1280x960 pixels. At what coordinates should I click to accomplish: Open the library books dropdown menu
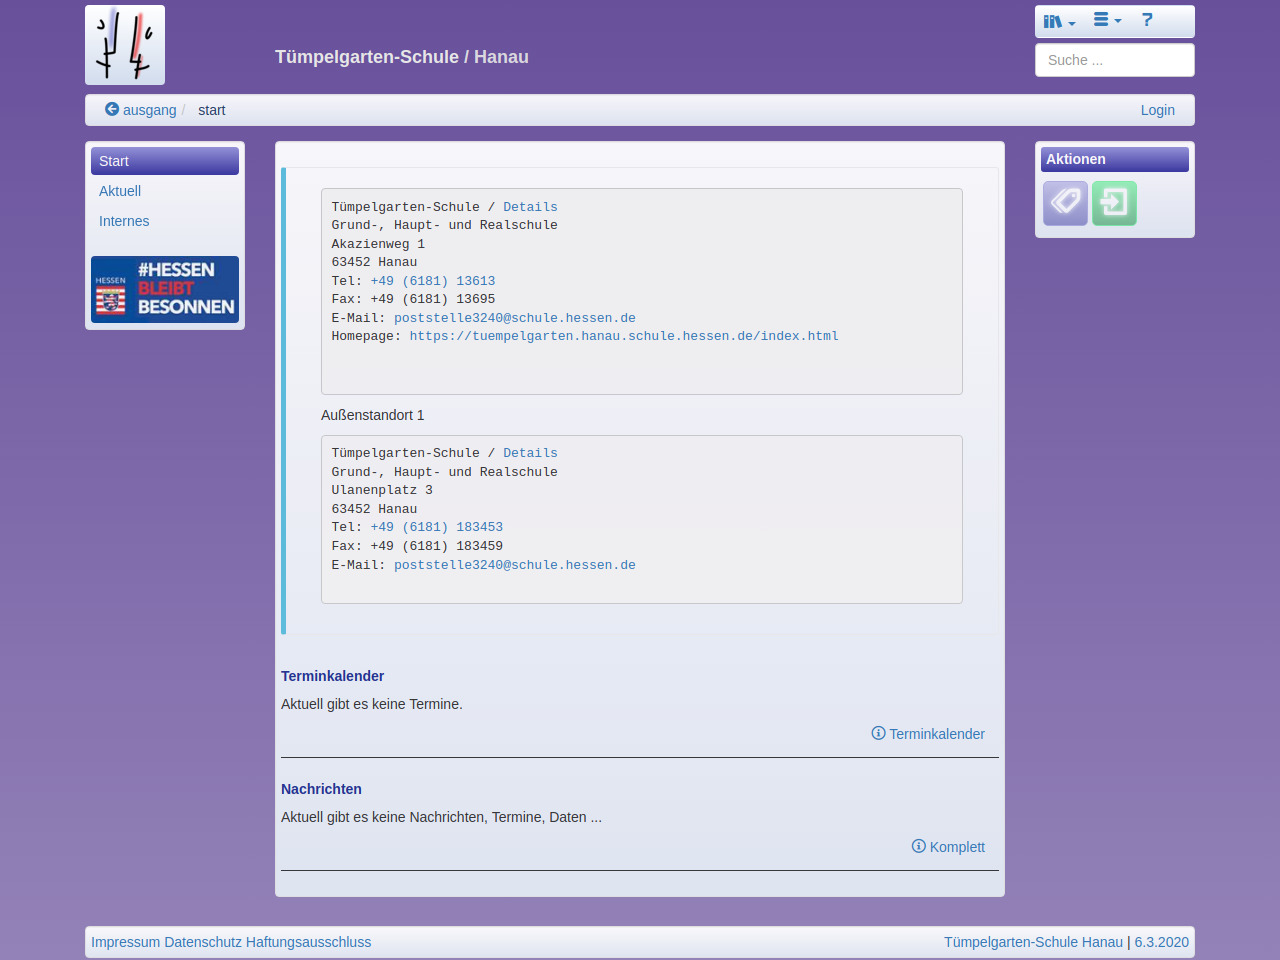pyautogui.click(x=1058, y=21)
